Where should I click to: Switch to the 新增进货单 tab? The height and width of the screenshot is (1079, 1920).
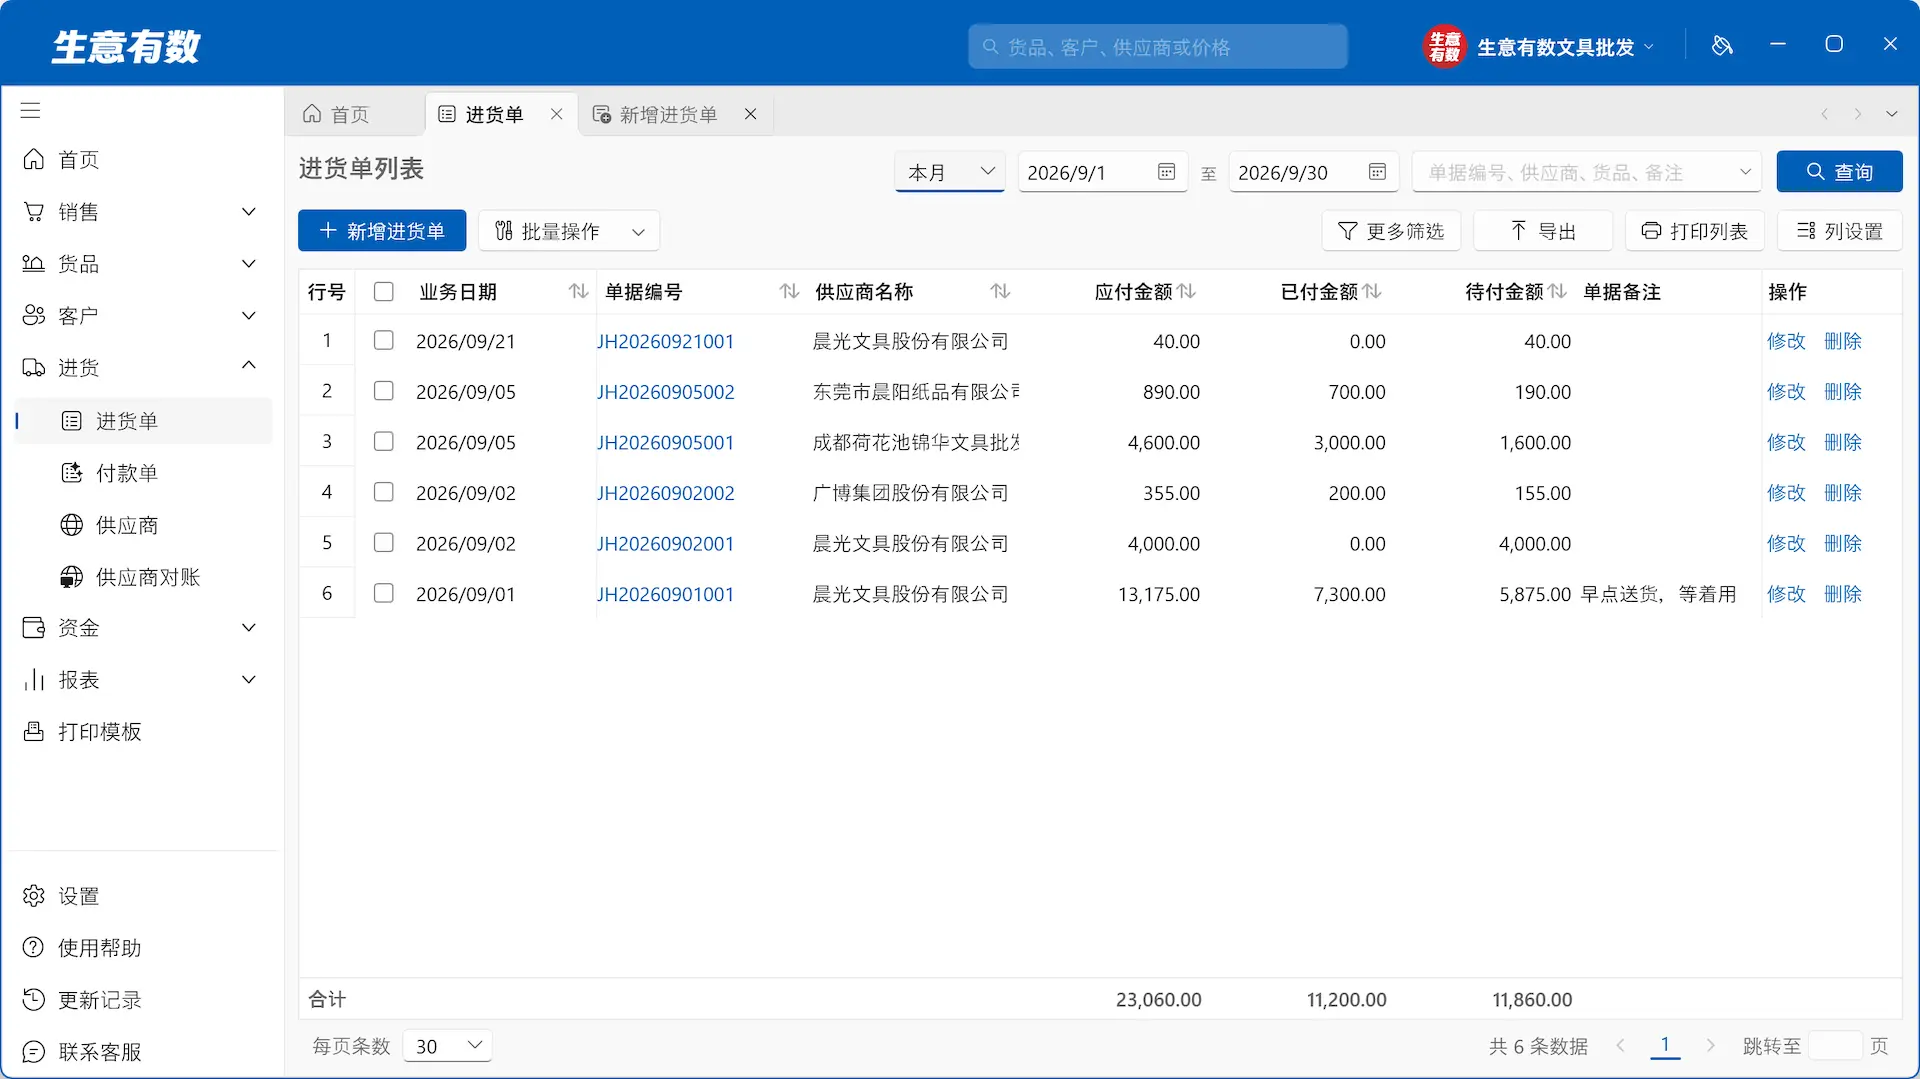[x=656, y=114]
